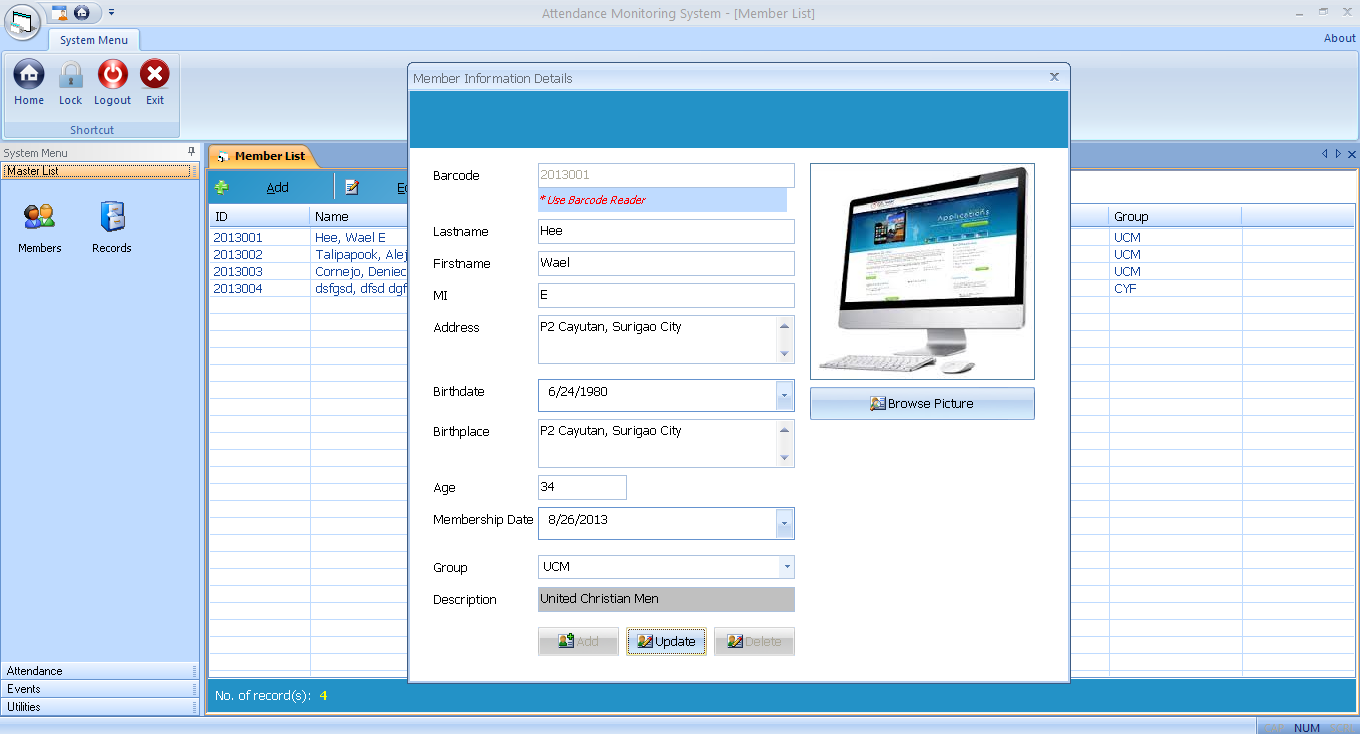Open the Birthdate date picker dropdown

[784, 395]
